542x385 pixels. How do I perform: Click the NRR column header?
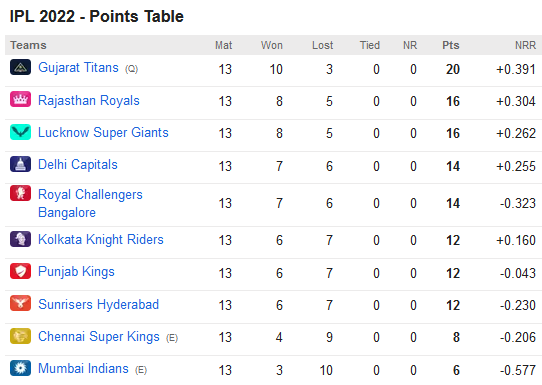[x=525, y=45]
